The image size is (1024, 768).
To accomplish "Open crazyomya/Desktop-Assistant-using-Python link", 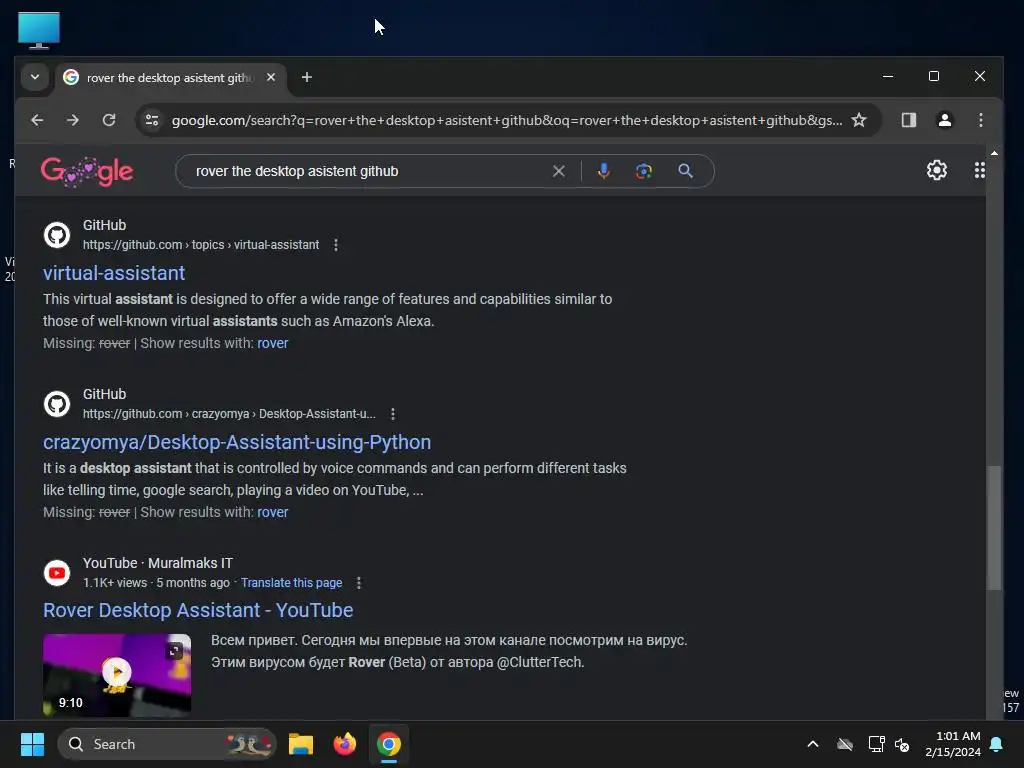I will pos(237,442).
